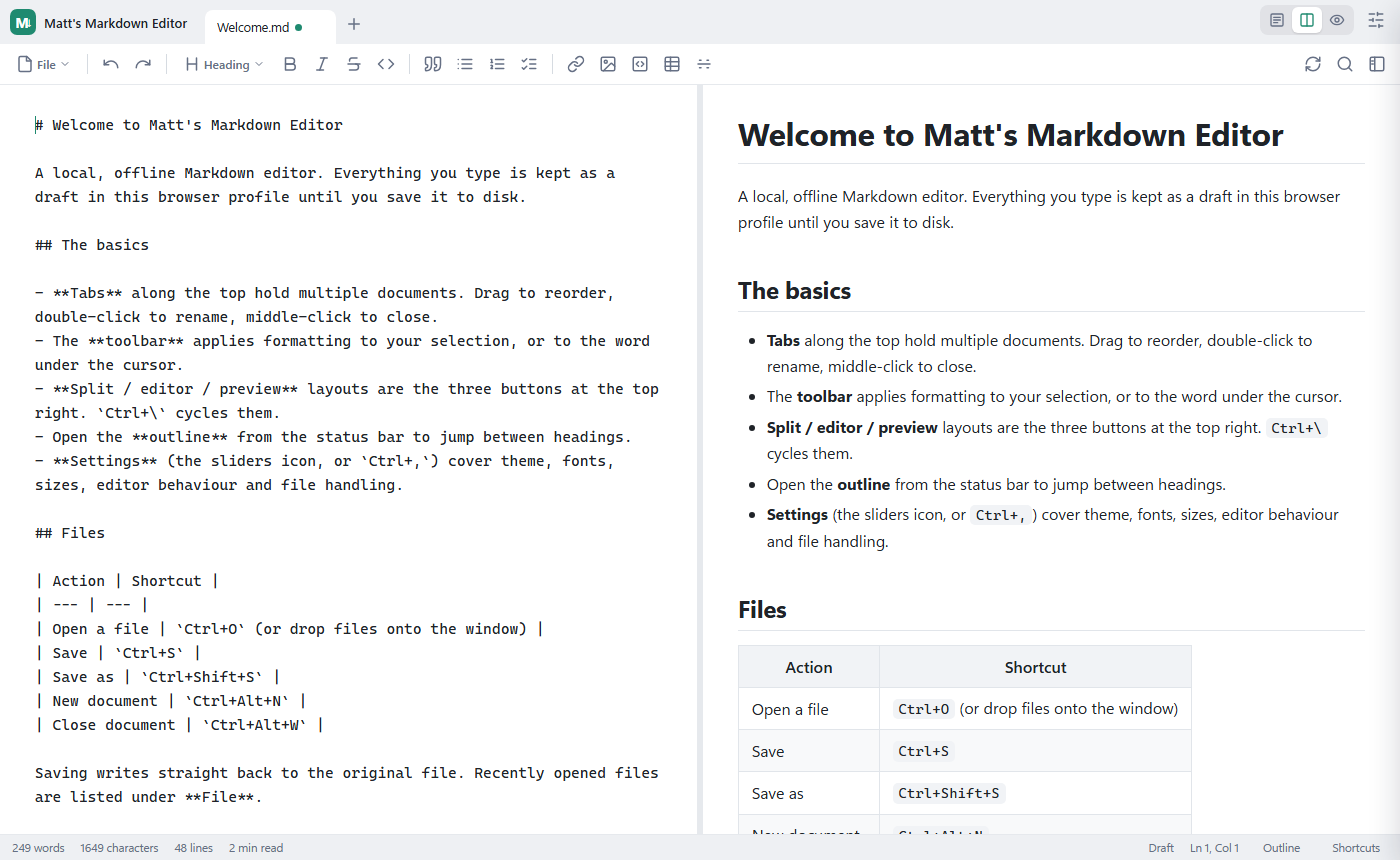The image size is (1400, 860).
Task: Switch to split layout
Action: point(1307,20)
